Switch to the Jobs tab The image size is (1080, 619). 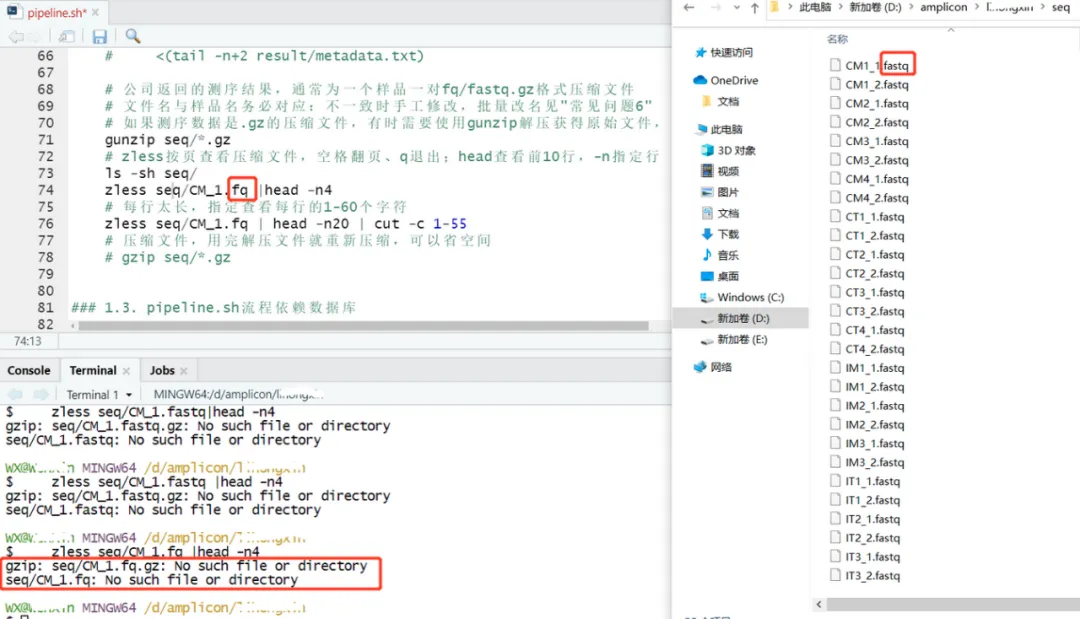[x=163, y=370]
